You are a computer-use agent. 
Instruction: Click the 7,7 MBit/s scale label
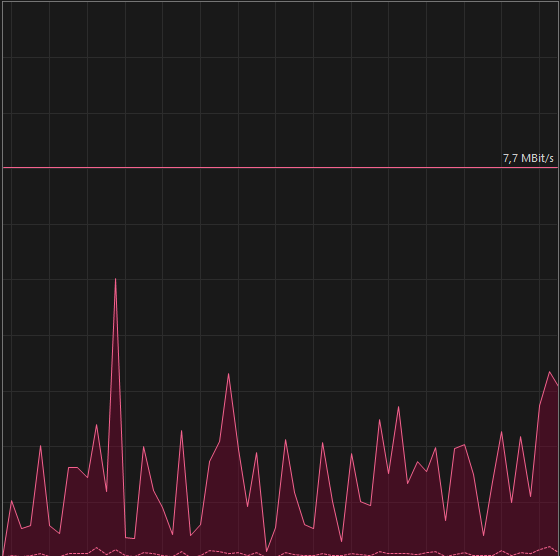tap(528, 158)
